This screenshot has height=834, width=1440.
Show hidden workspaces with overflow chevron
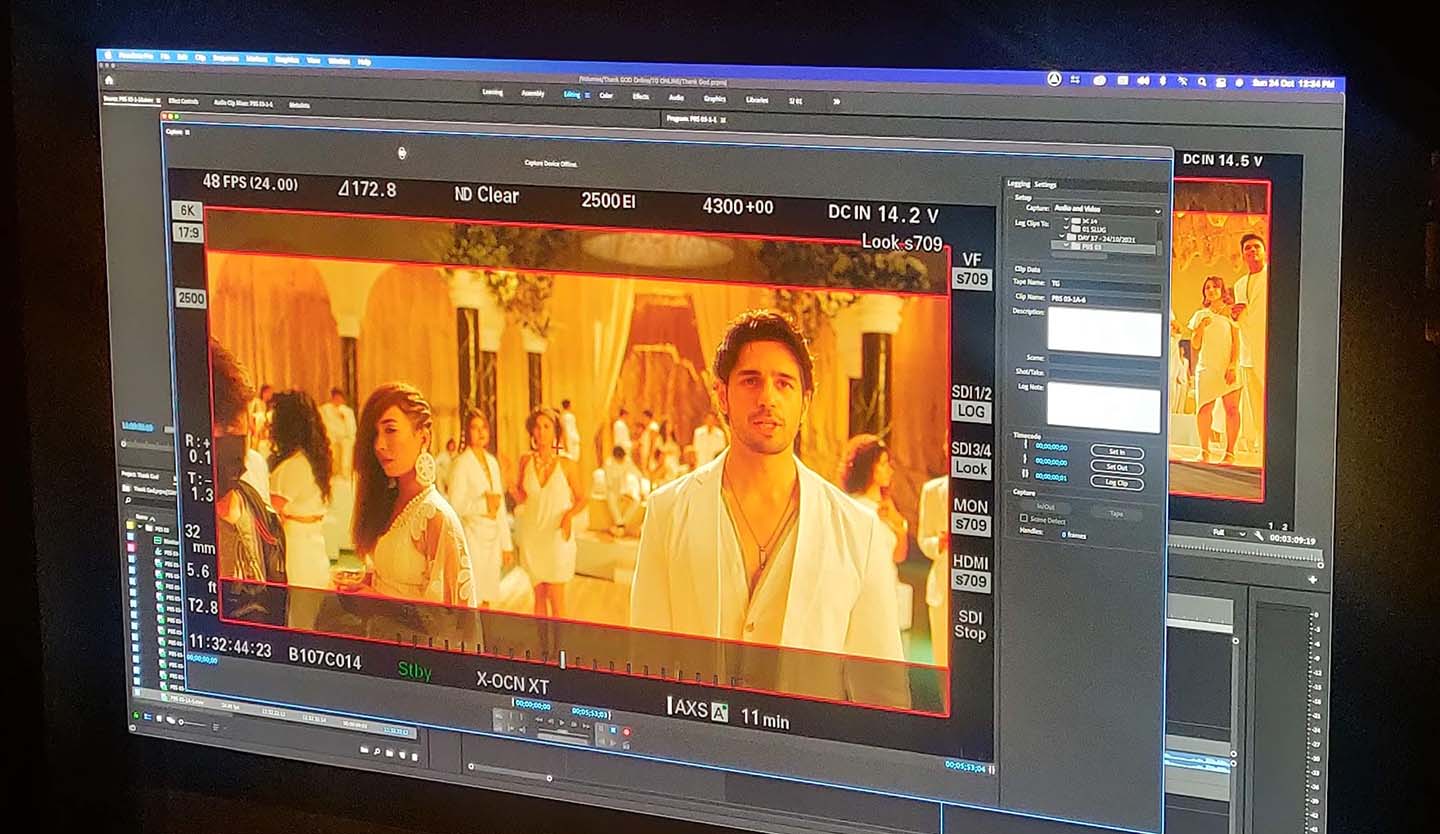[836, 101]
